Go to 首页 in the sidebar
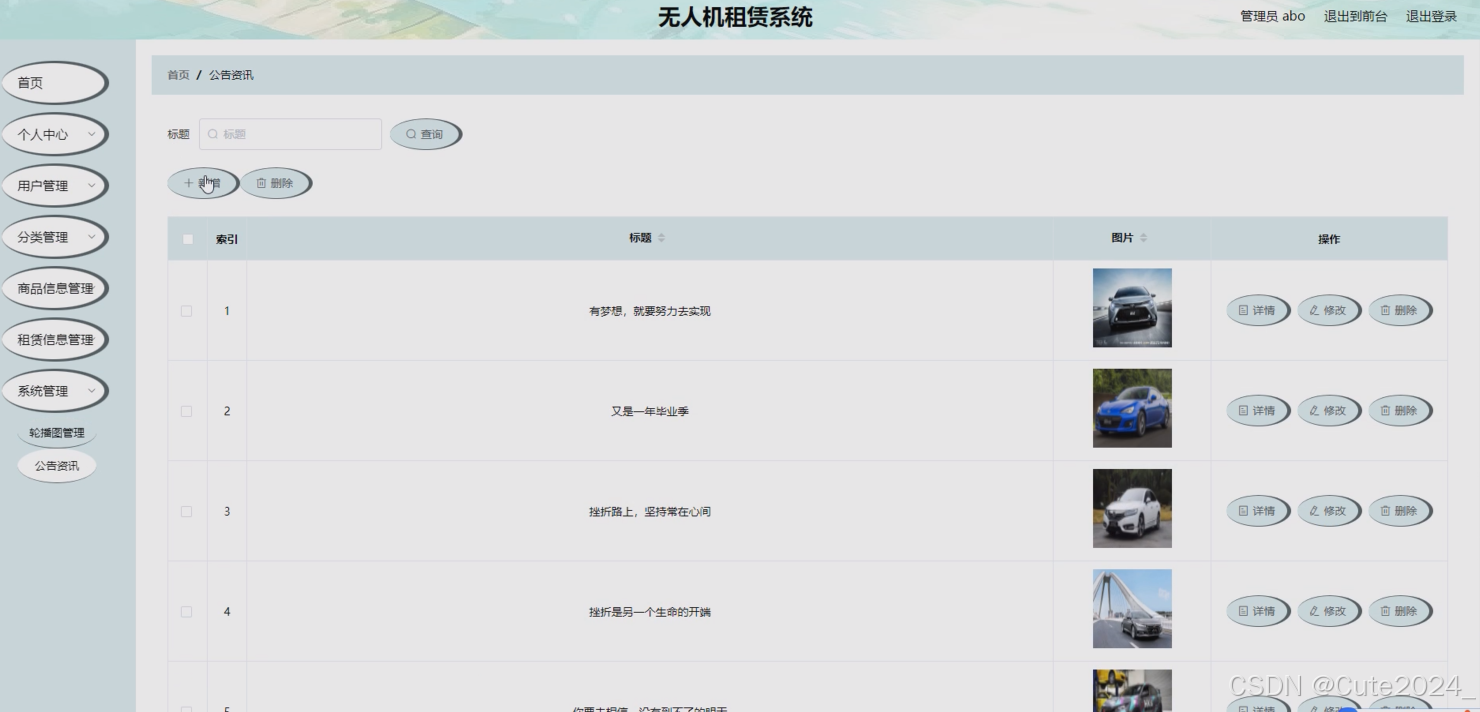This screenshot has height=712, width=1480. [x=54, y=83]
